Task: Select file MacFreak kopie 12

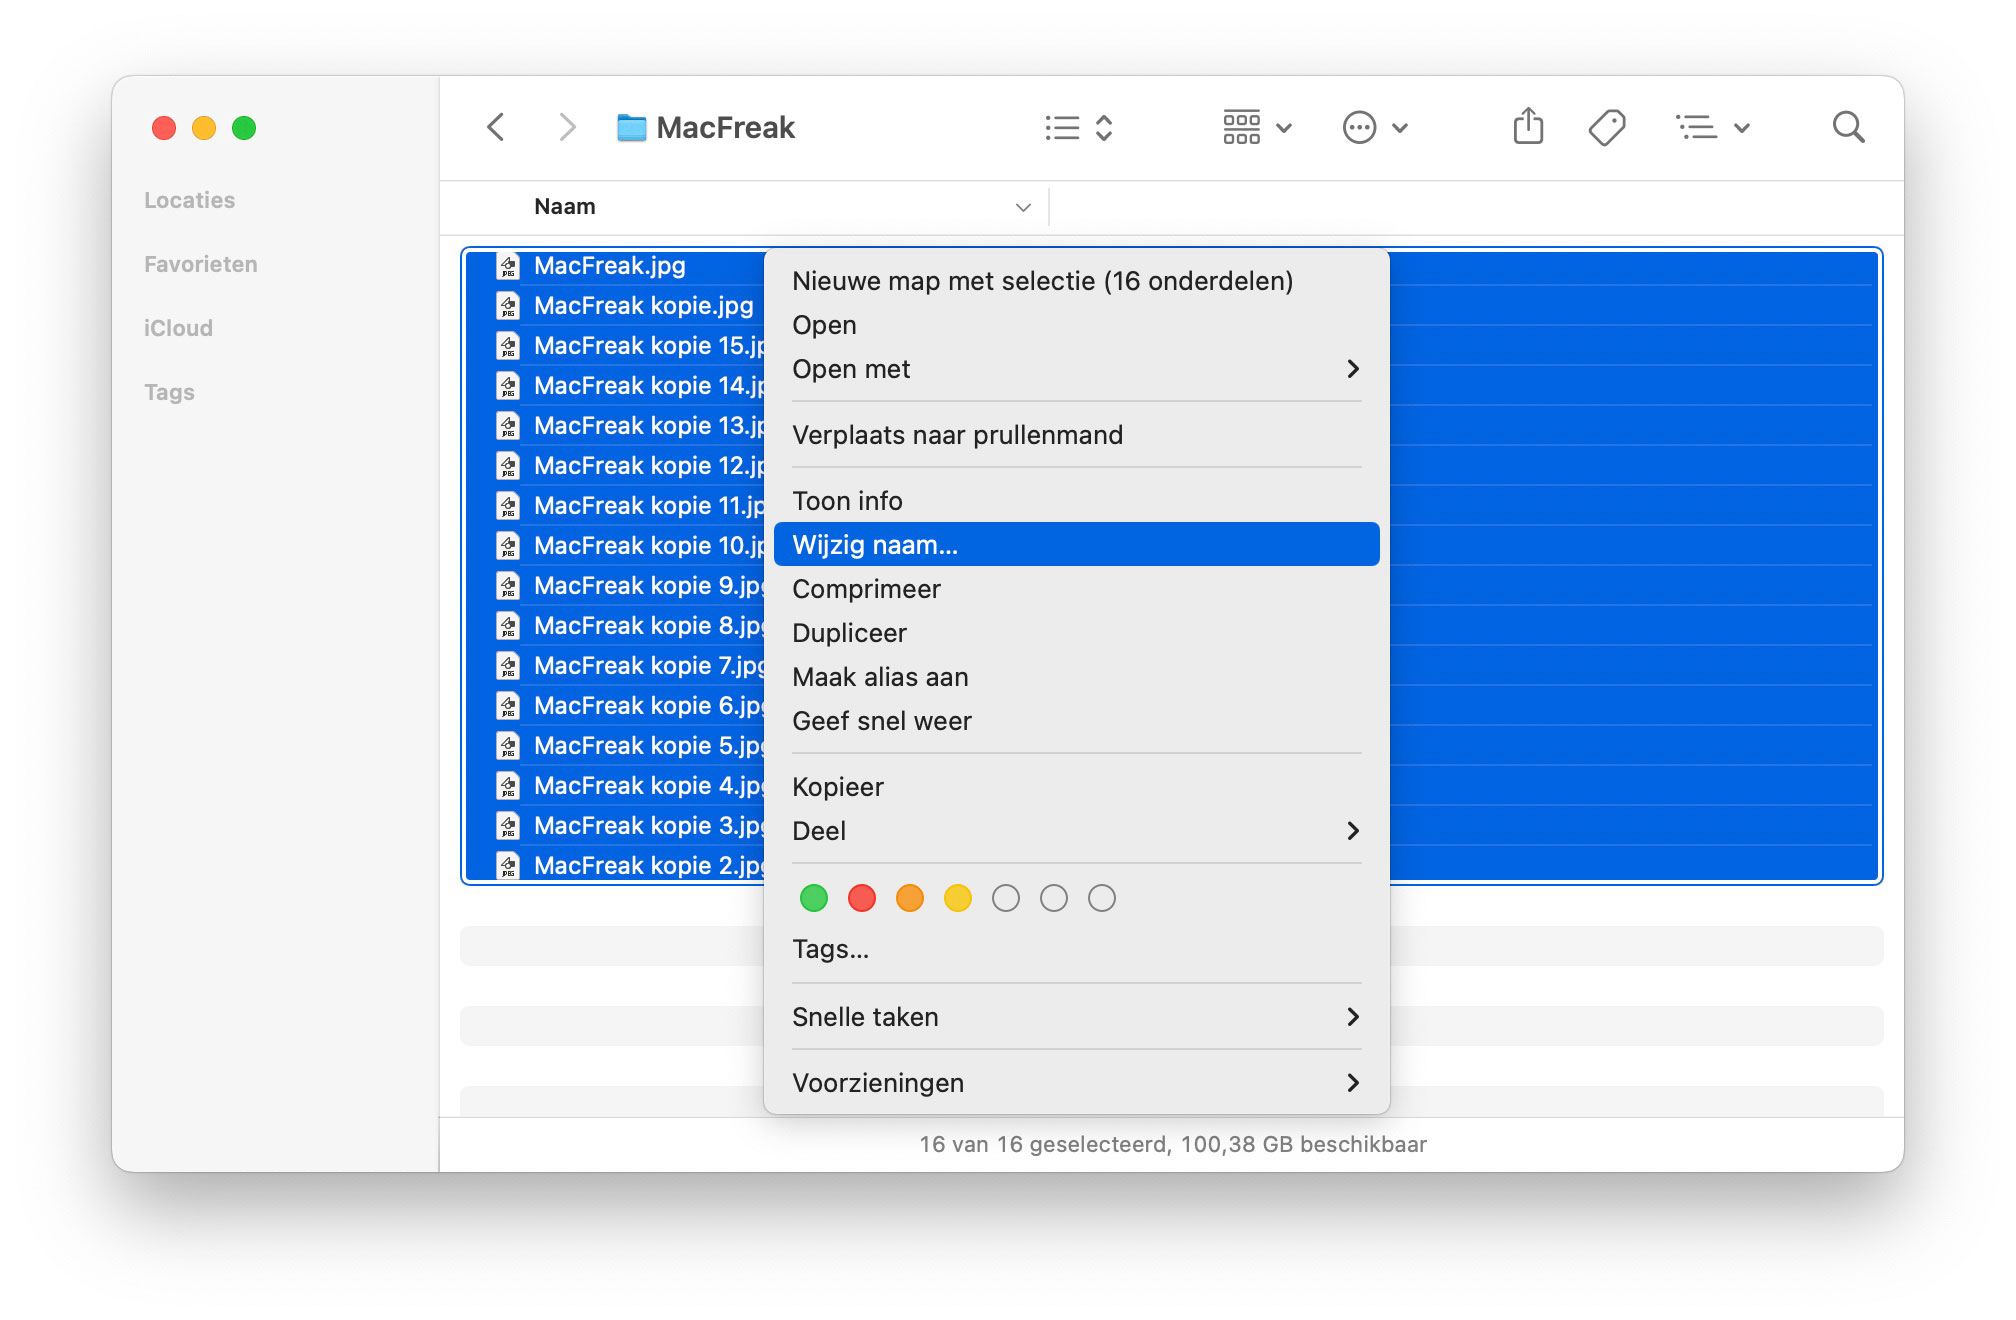Action: click(649, 466)
